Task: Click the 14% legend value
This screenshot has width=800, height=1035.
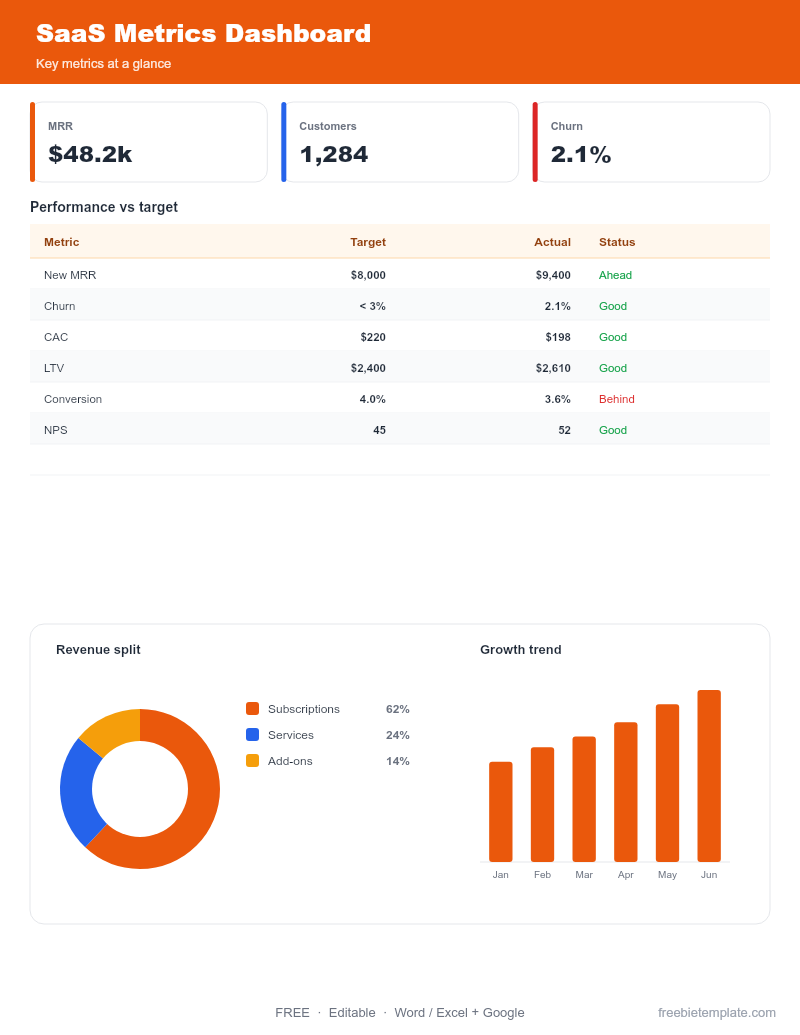Action: click(x=397, y=761)
